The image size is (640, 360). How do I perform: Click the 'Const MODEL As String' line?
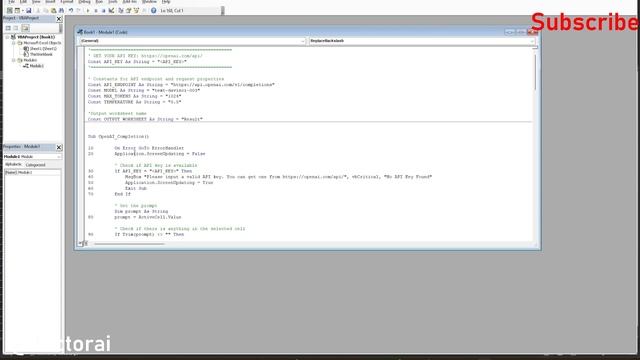pyautogui.click(x=144, y=90)
